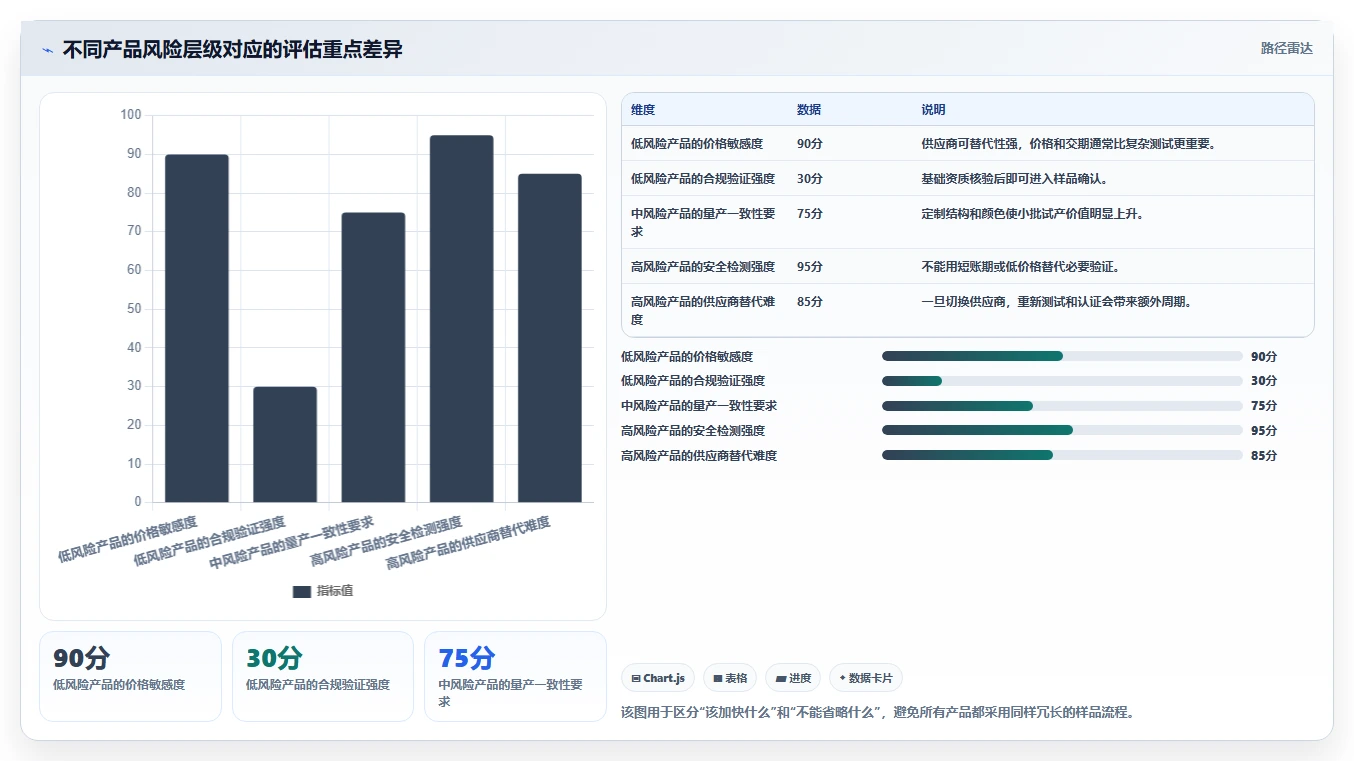The height and width of the screenshot is (761, 1354).
Task: Click the 低风险产品的合规验证强度 progress bar
Action: point(1062,381)
